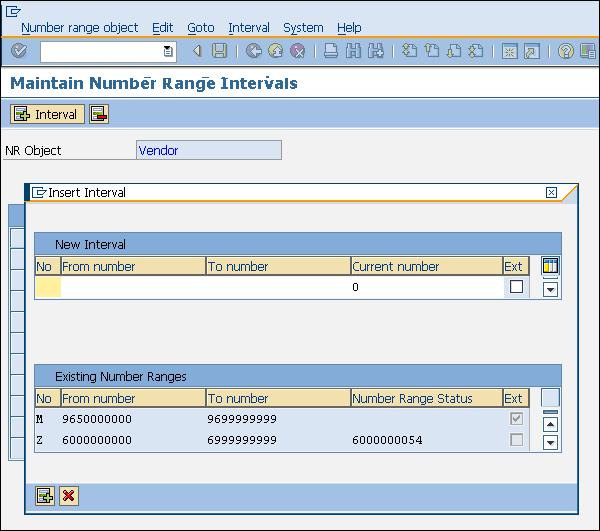Click the From number field in New Interval
Viewport: 600px width, 531px height.
point(133,287)
